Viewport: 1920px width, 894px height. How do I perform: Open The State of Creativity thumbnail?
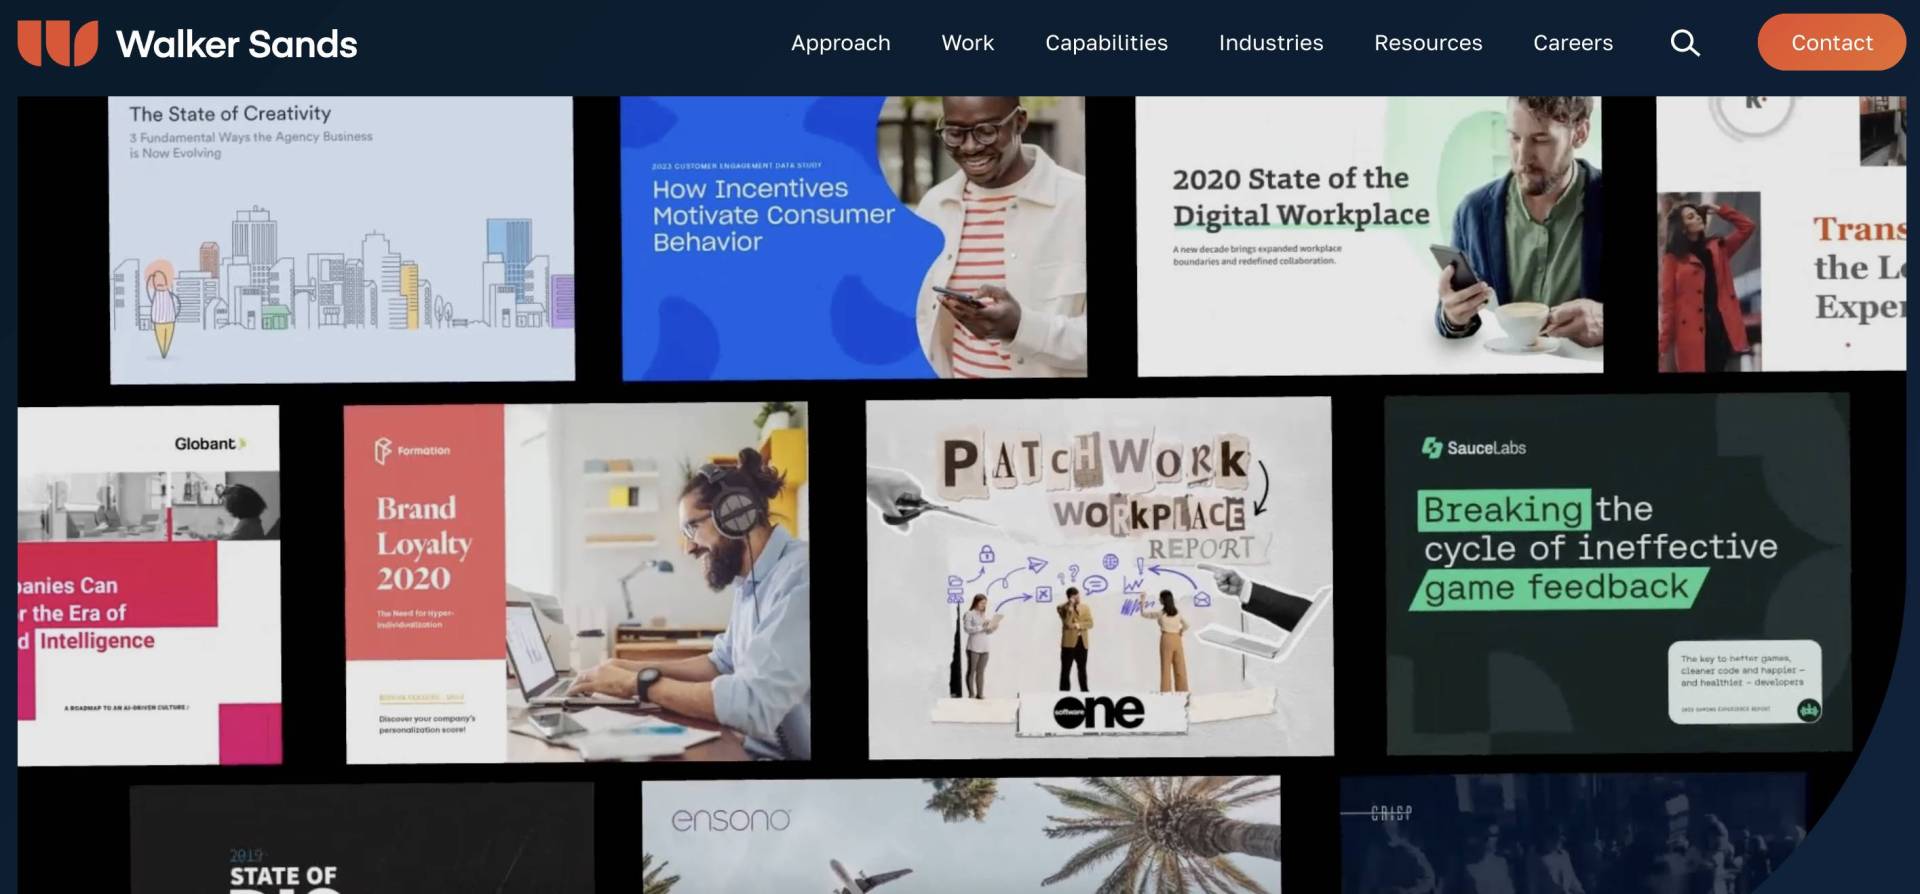(341, 239)
